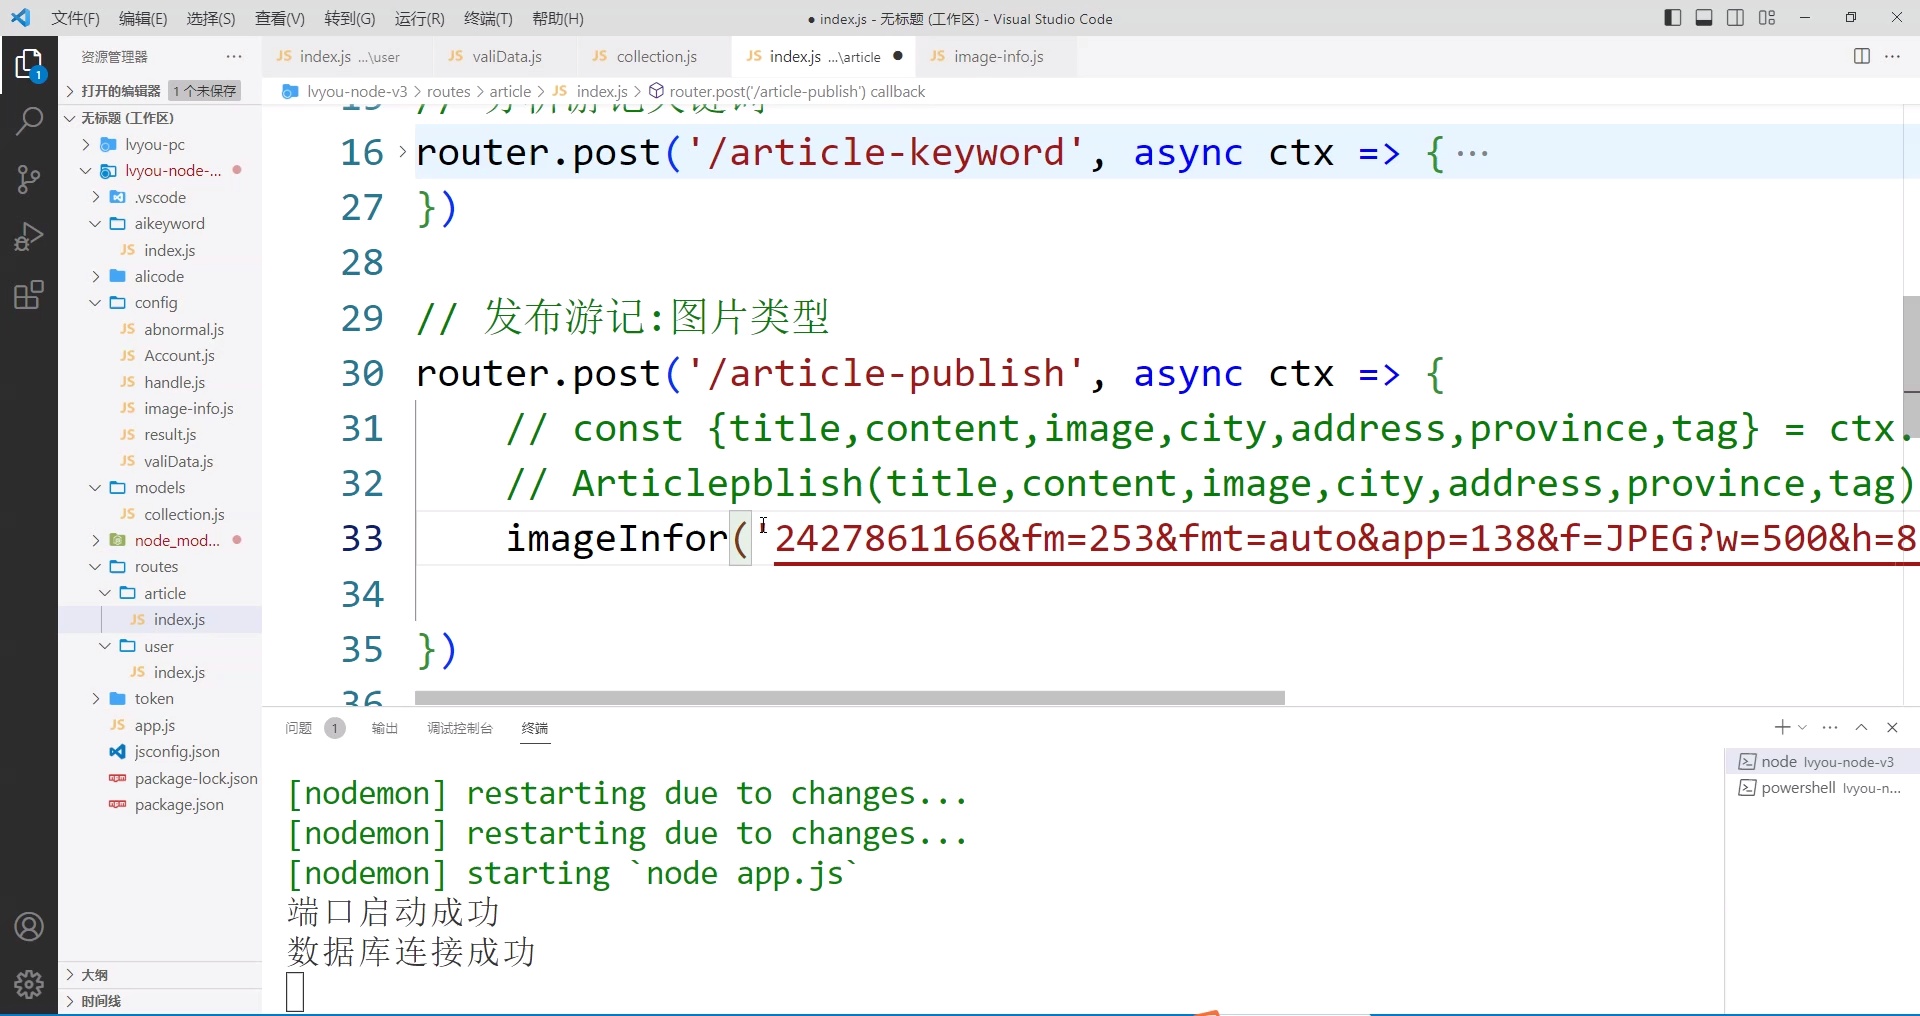Open the 终端(T) menu

point(487,19)
